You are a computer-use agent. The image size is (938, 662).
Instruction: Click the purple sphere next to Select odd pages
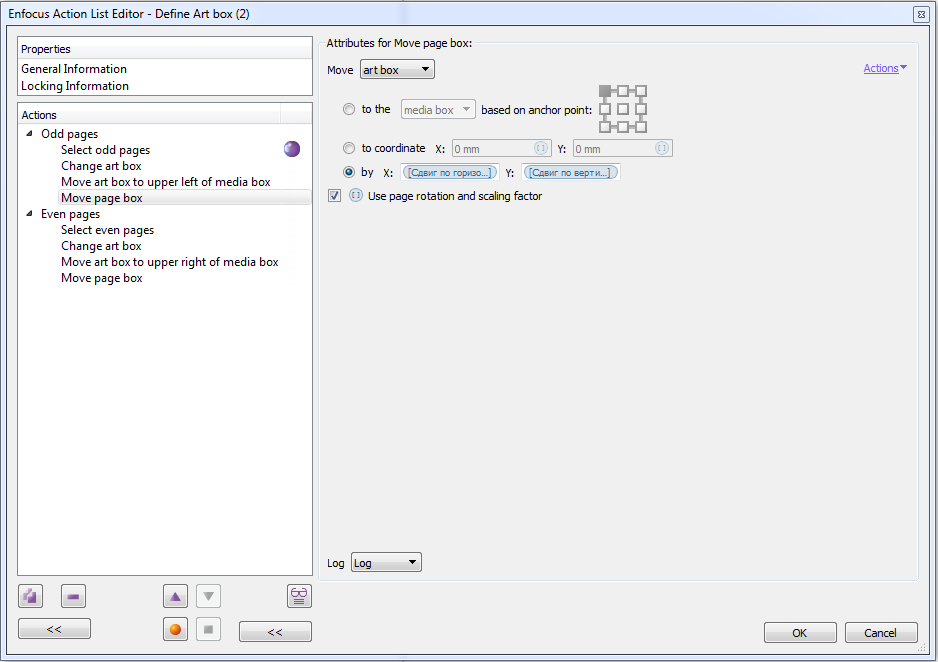pos(292,149)
